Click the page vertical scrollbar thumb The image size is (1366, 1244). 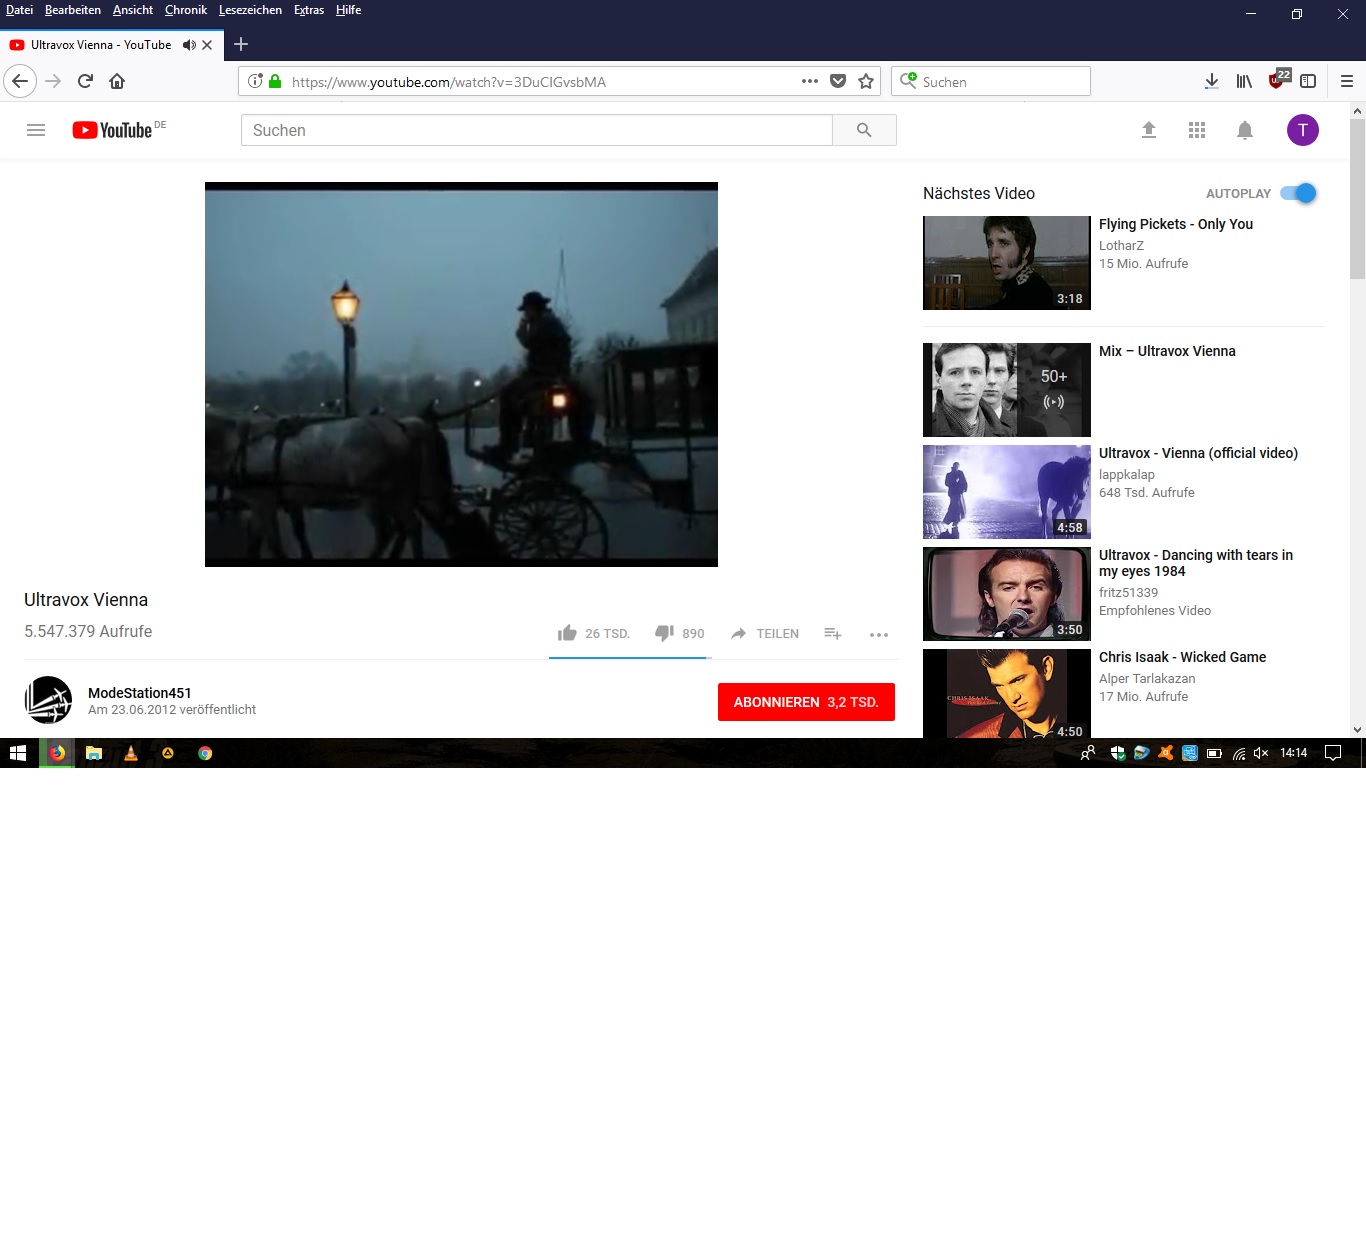coord(1357,198)
